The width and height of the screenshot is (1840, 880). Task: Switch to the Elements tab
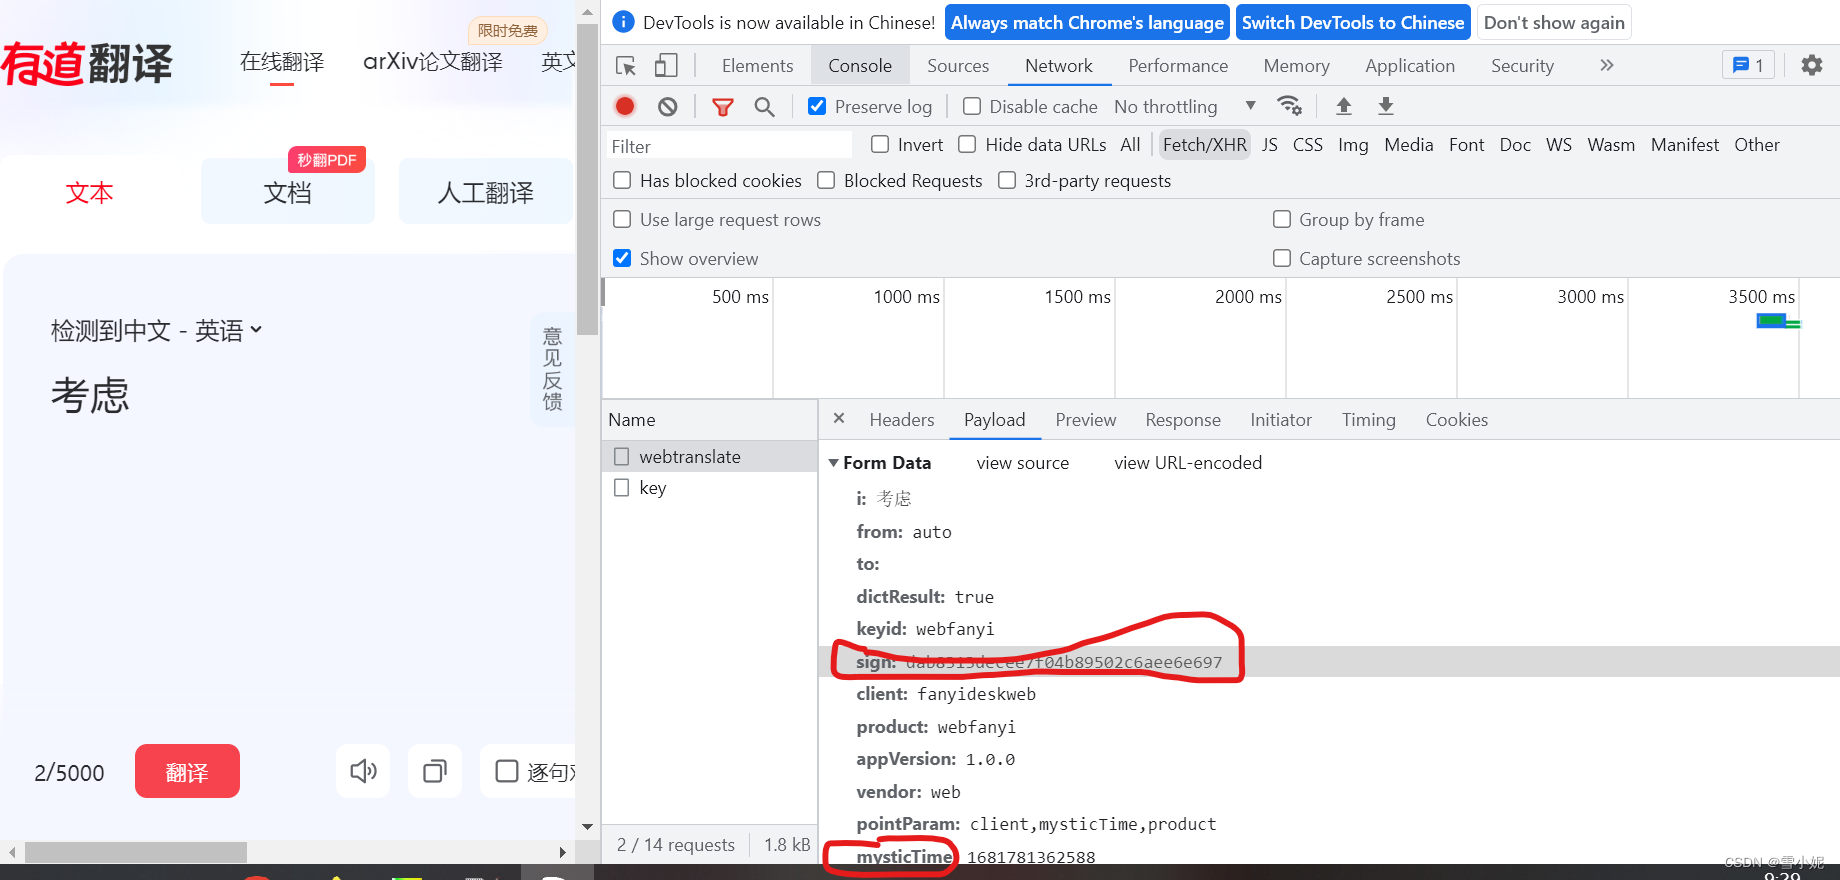tap(757, 66)
